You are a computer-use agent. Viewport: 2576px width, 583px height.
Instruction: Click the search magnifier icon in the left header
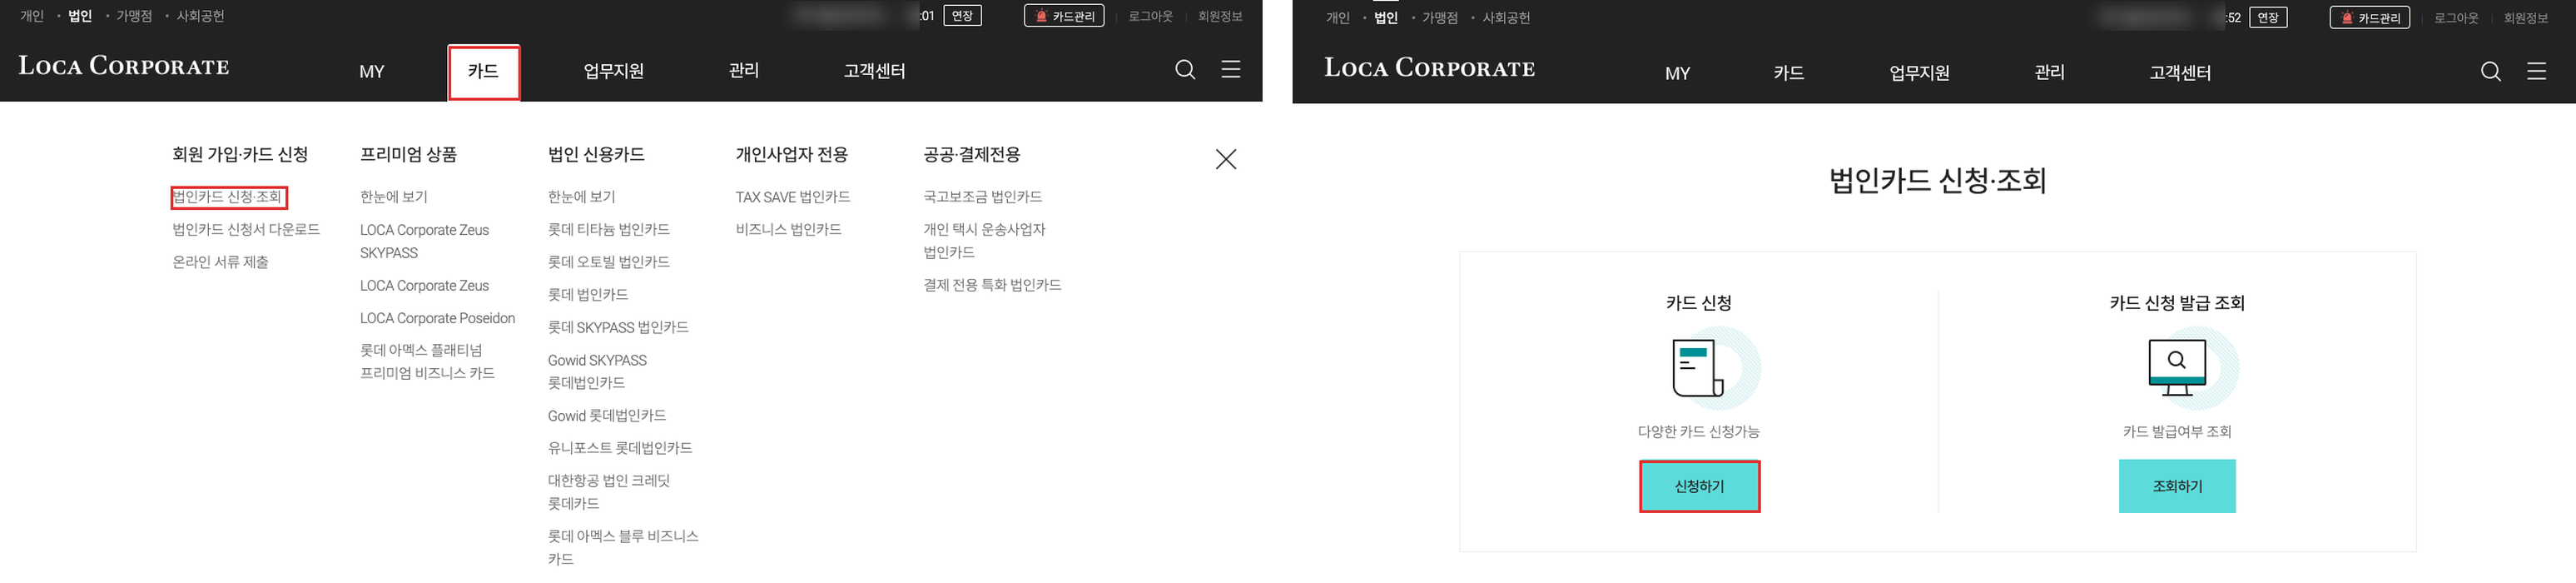(x=1185, y=69)
